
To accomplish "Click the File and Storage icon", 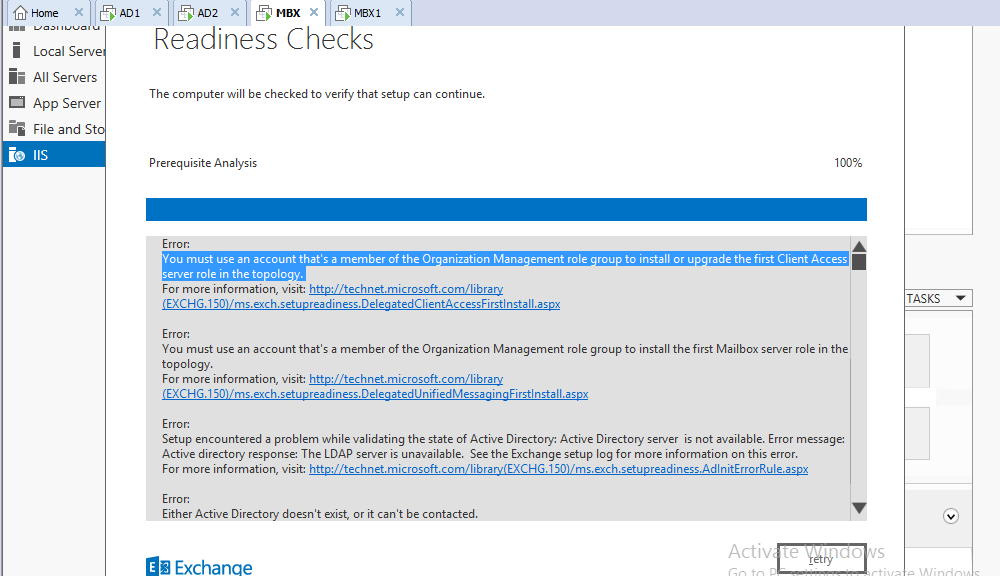I will [x=17, y=128].
